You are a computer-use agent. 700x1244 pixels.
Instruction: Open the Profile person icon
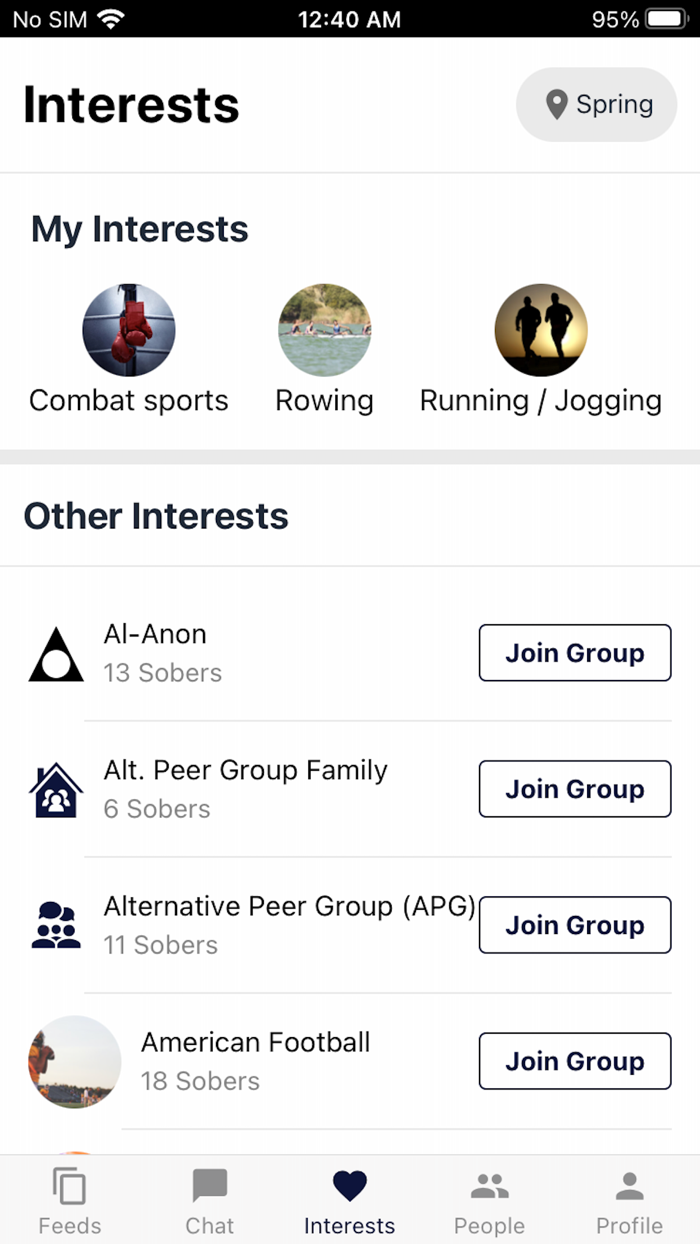click(x=629, y=1185)
